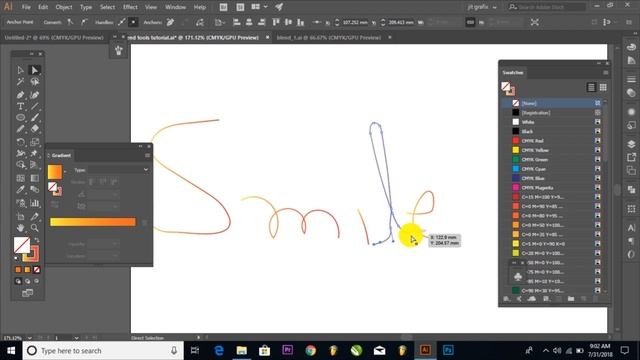Select the Pen tool
Screen dimensions: 640x360
pyautogui.click(x=20, y=95)
